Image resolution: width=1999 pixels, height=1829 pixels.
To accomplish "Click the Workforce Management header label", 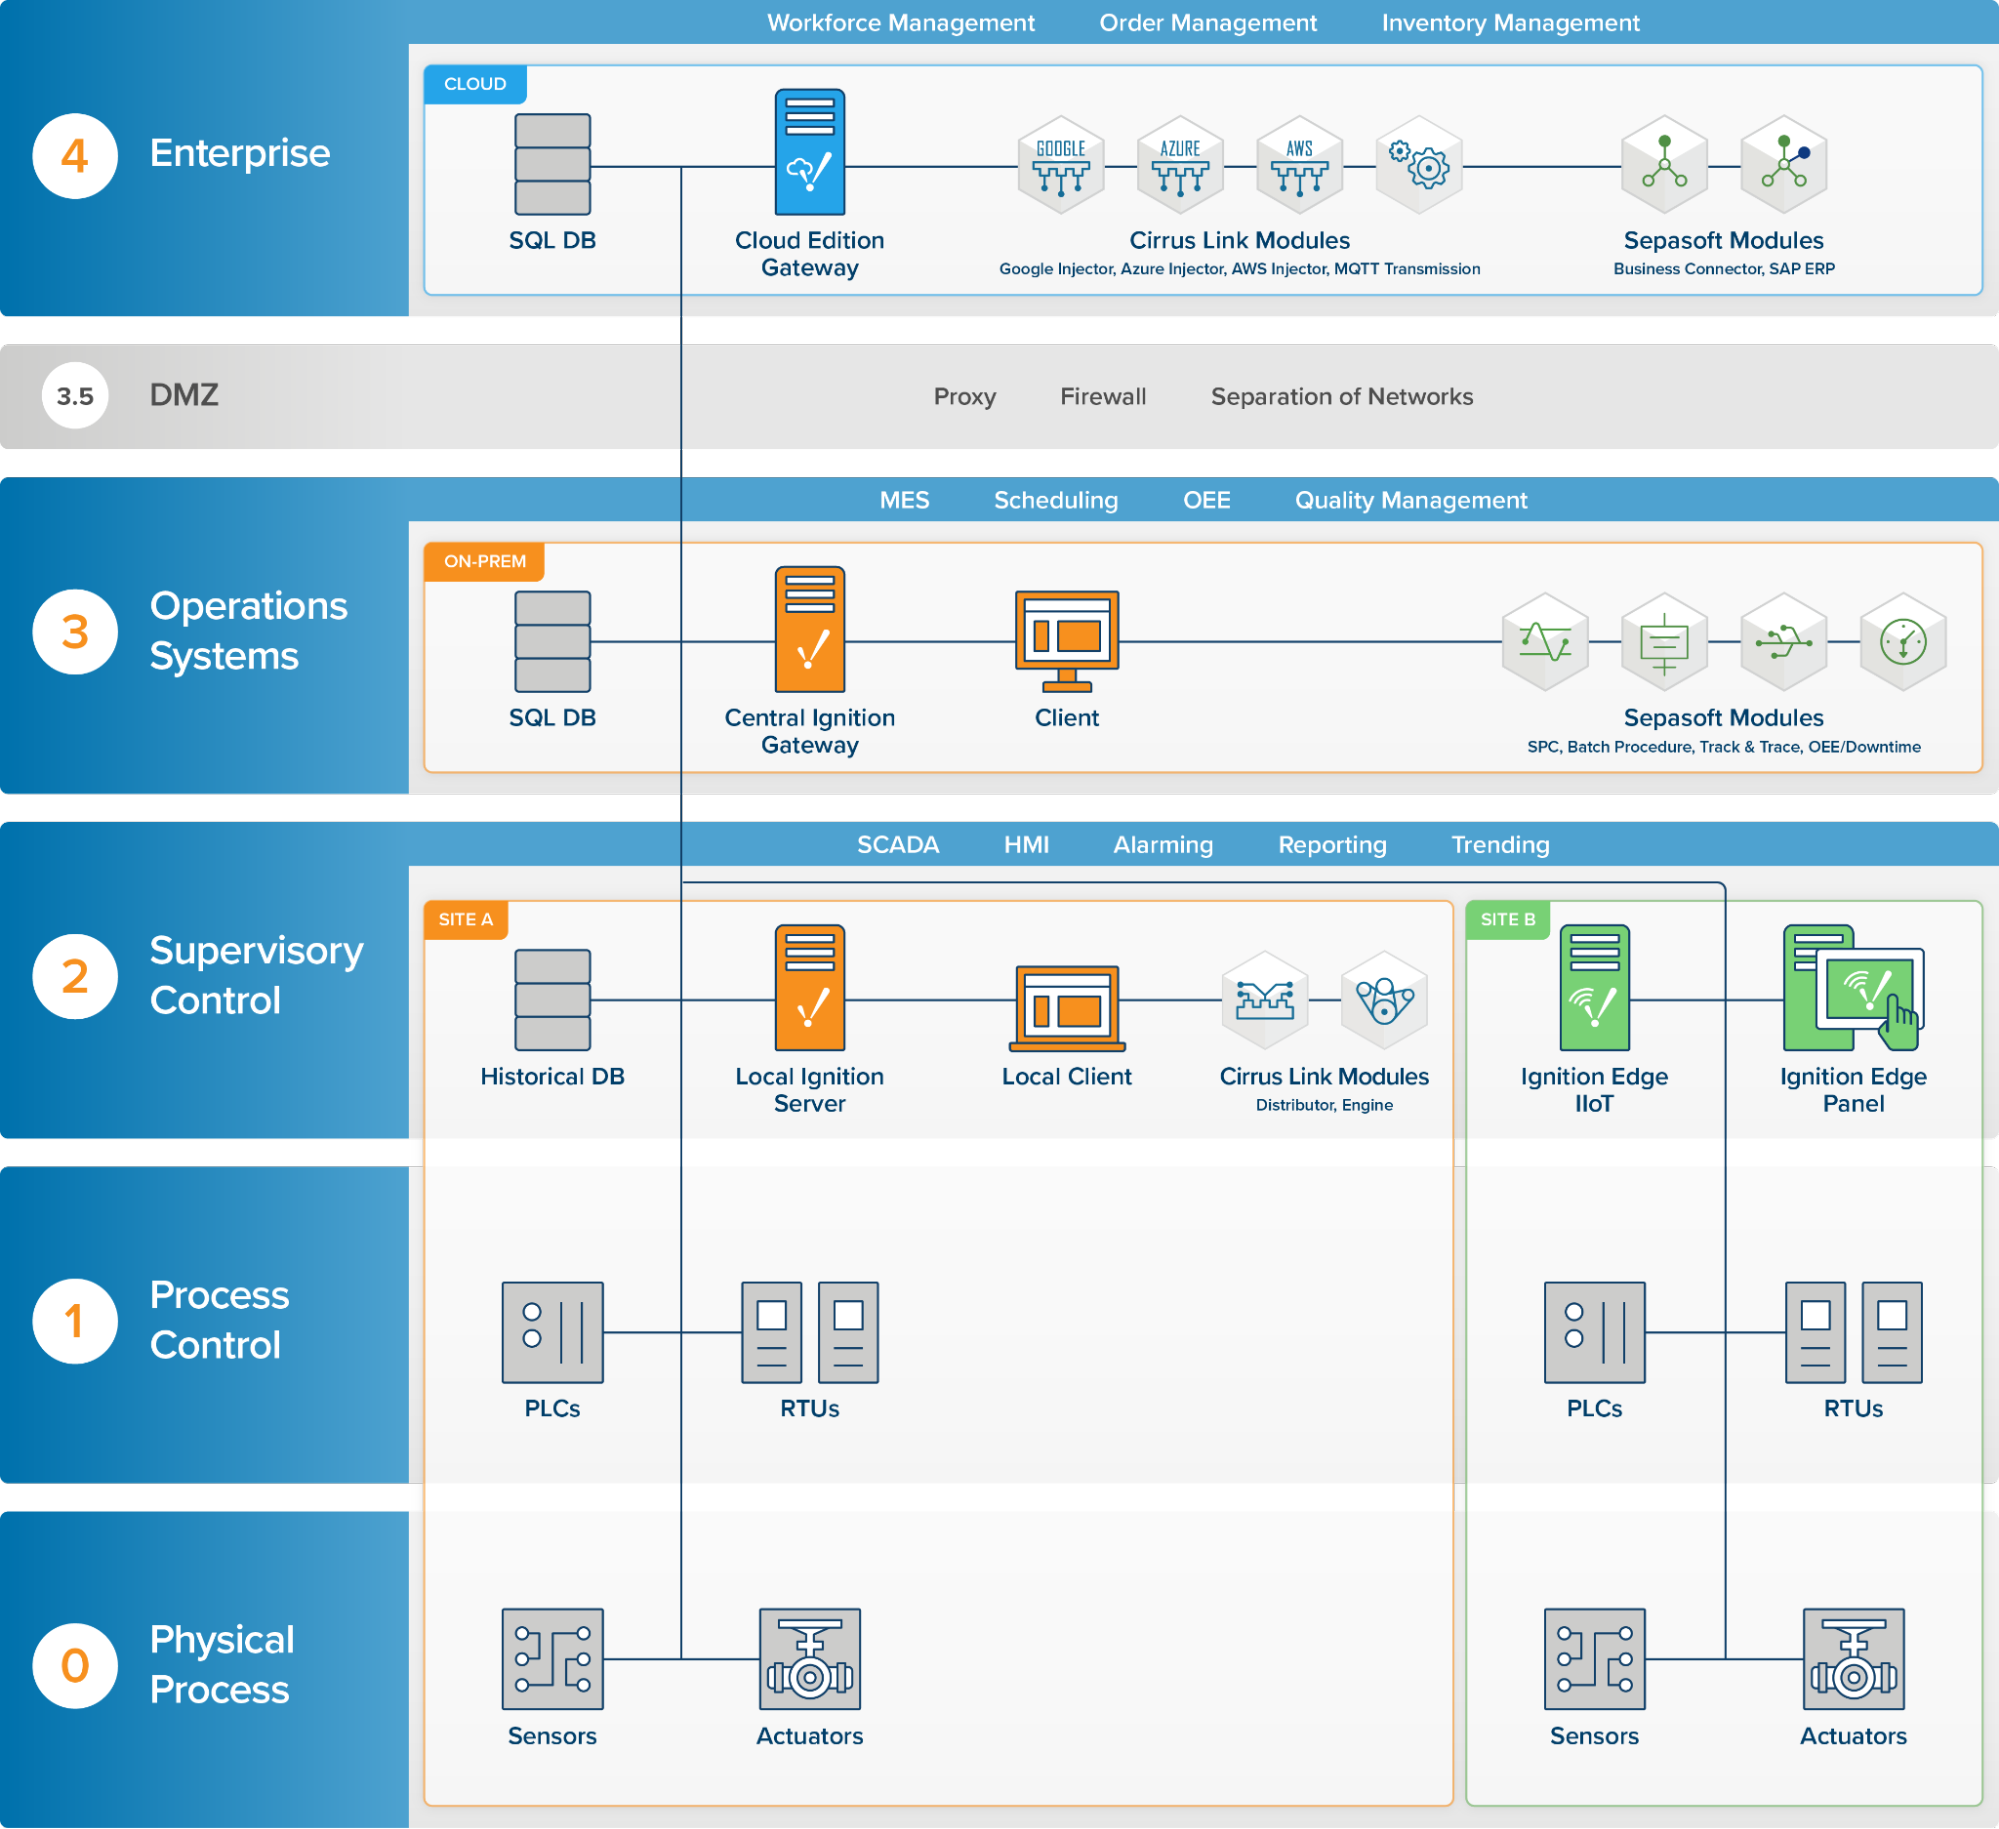I will pos(900,22).
